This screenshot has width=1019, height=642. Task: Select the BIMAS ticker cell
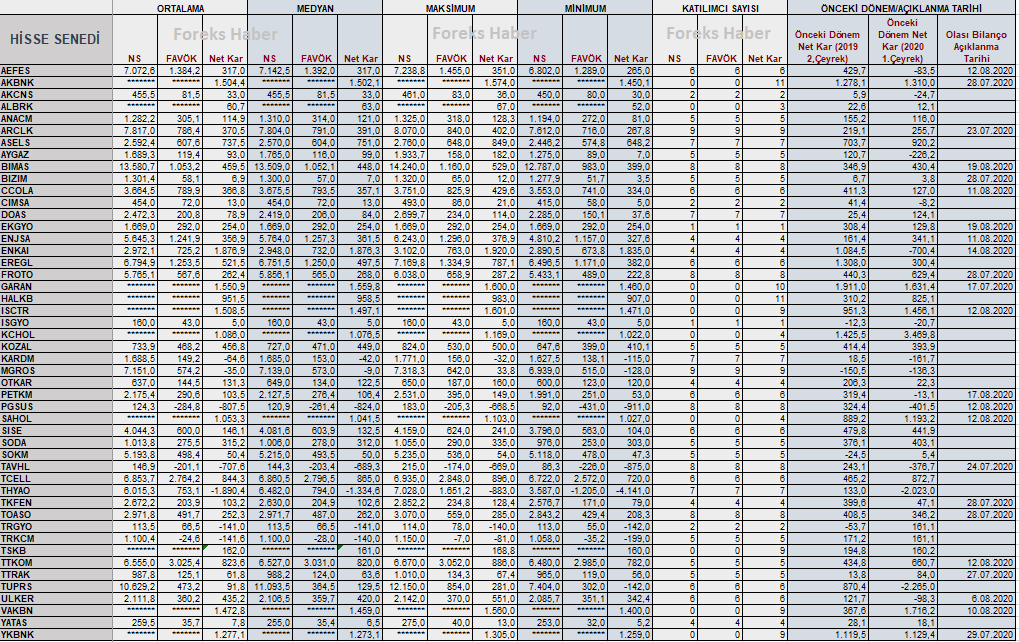[x=56, y=167]
